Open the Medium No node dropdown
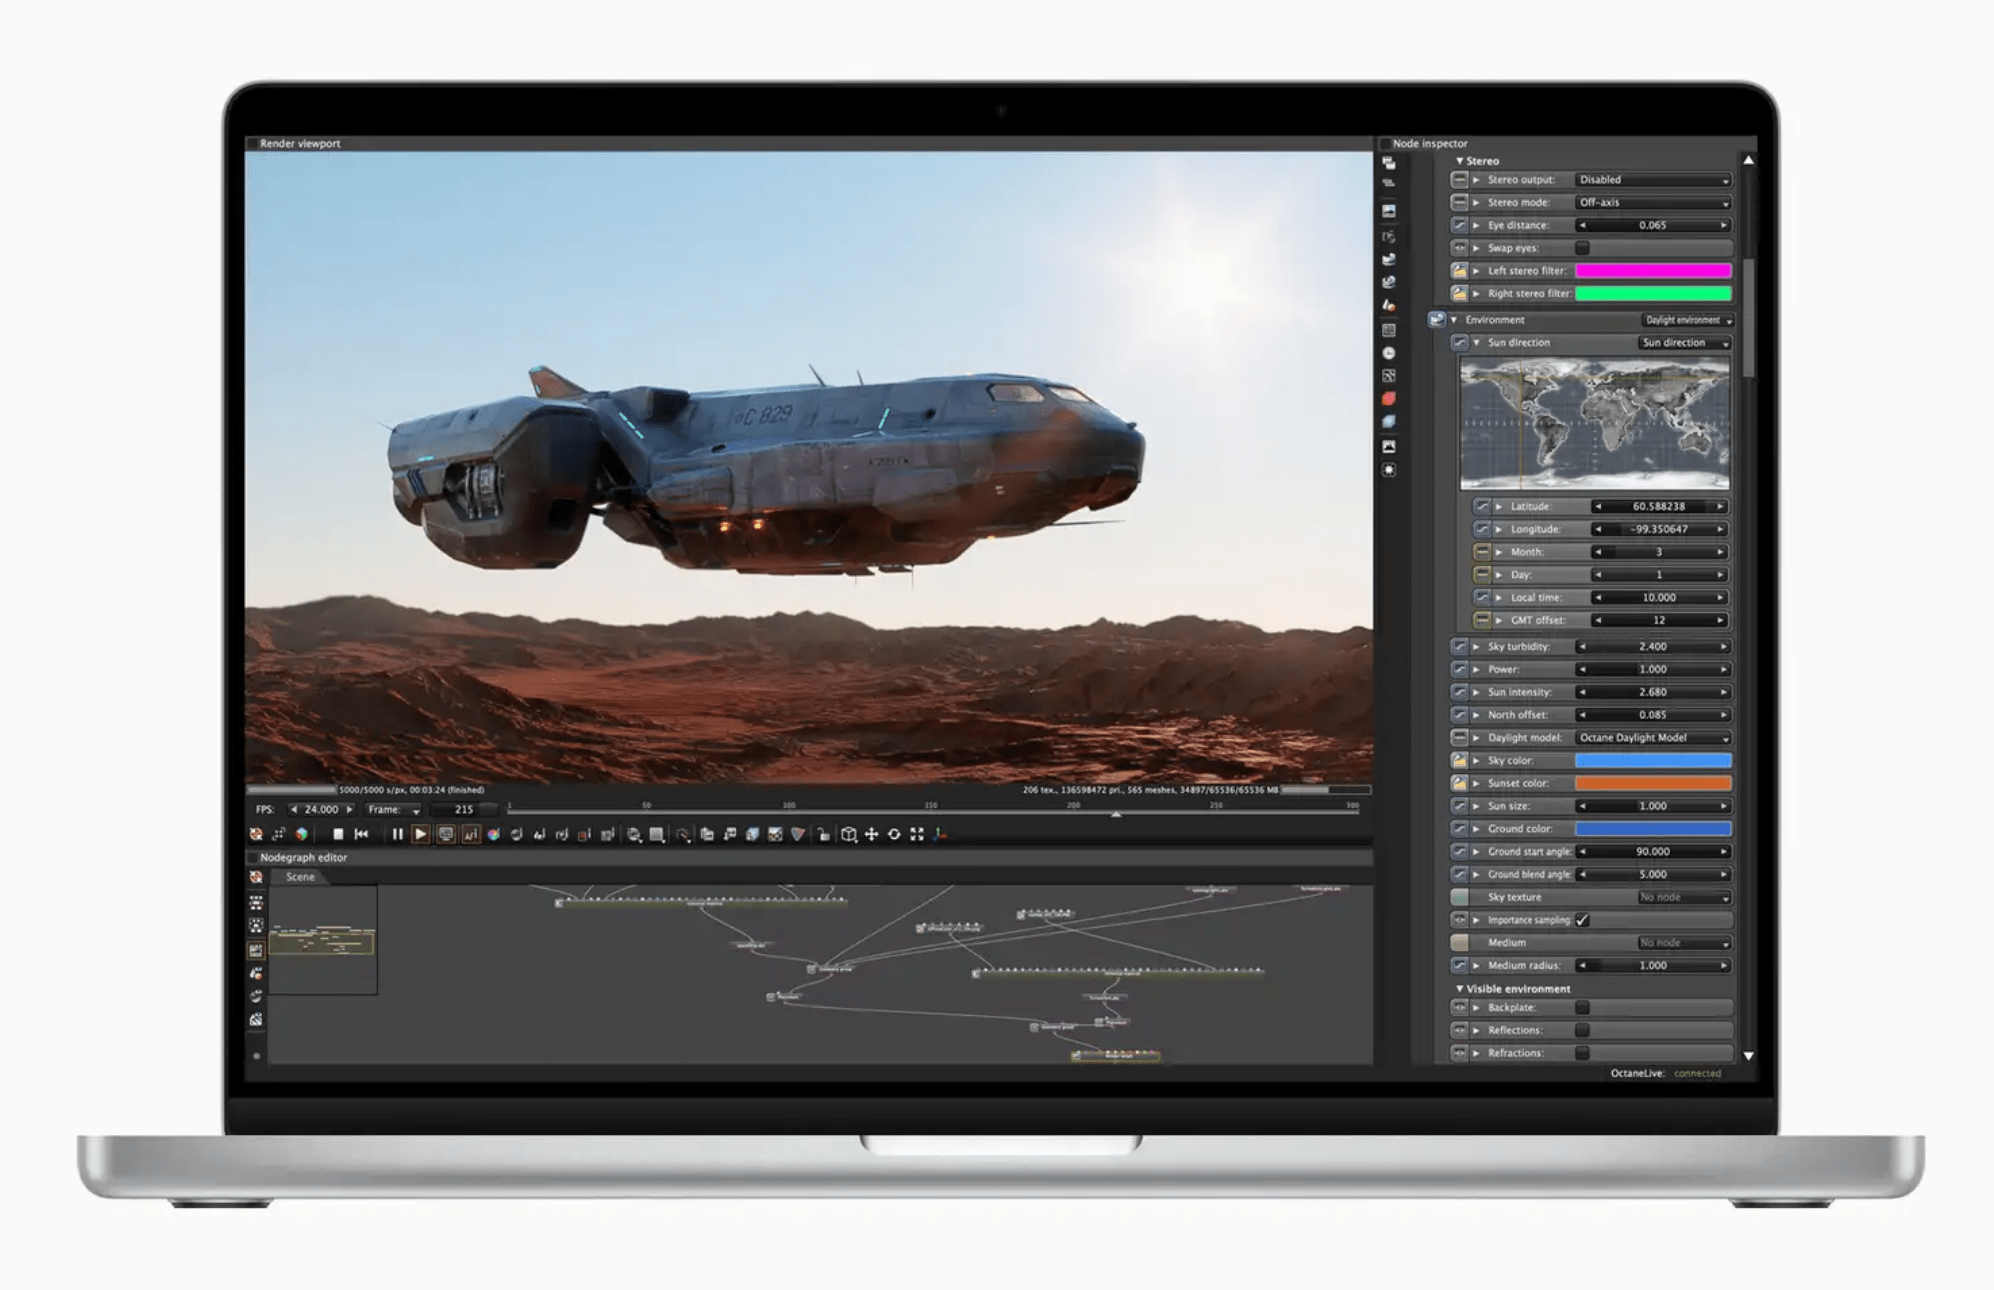 pos(1685,943)
